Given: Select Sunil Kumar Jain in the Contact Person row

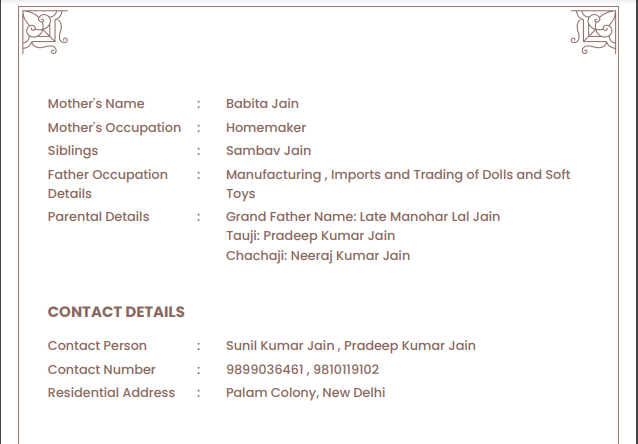Looking at the screenshot, I should (x=281, y=346).
